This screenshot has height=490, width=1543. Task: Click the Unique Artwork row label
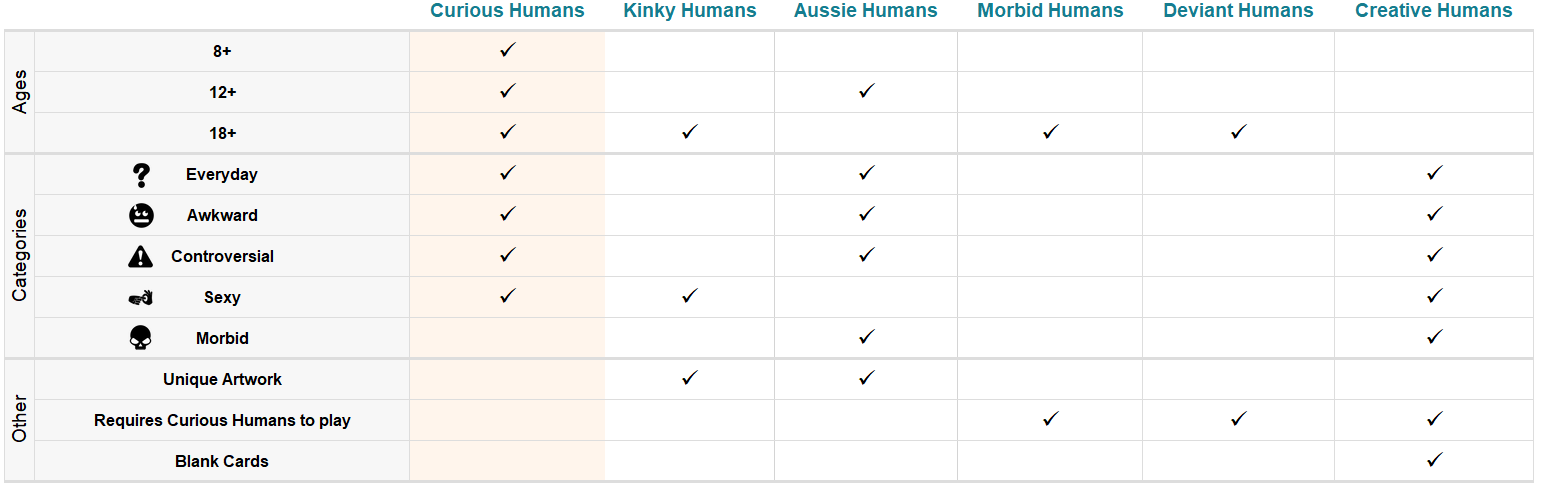(222, 380)
